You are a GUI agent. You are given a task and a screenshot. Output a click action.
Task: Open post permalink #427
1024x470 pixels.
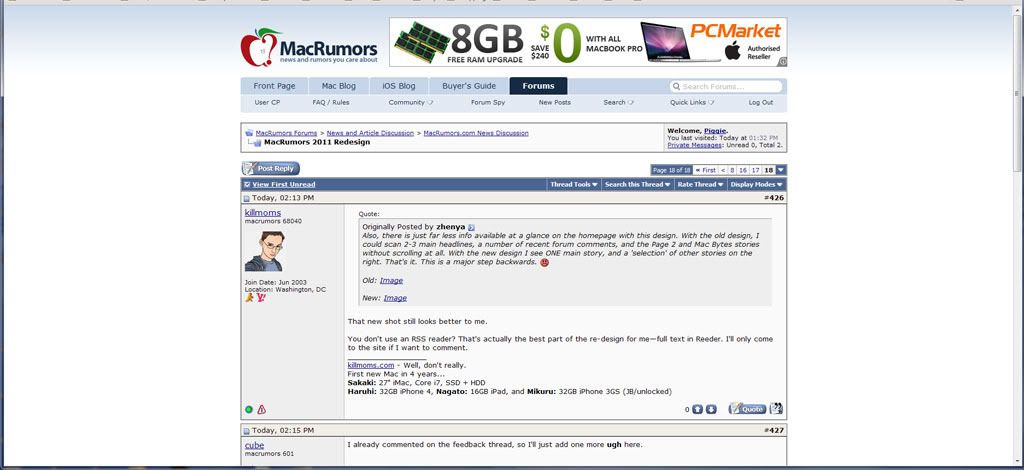[x=776, y=431]
